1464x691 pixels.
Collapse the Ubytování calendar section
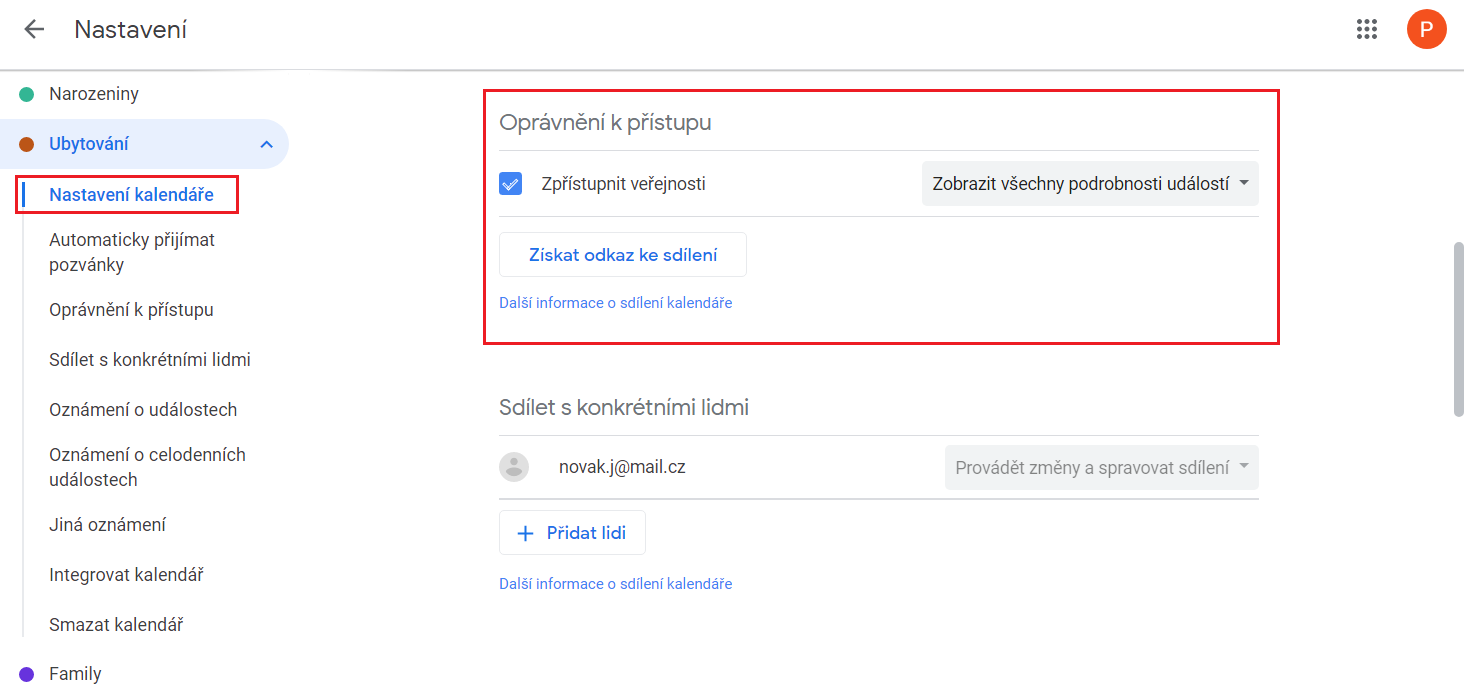[266, 144]
